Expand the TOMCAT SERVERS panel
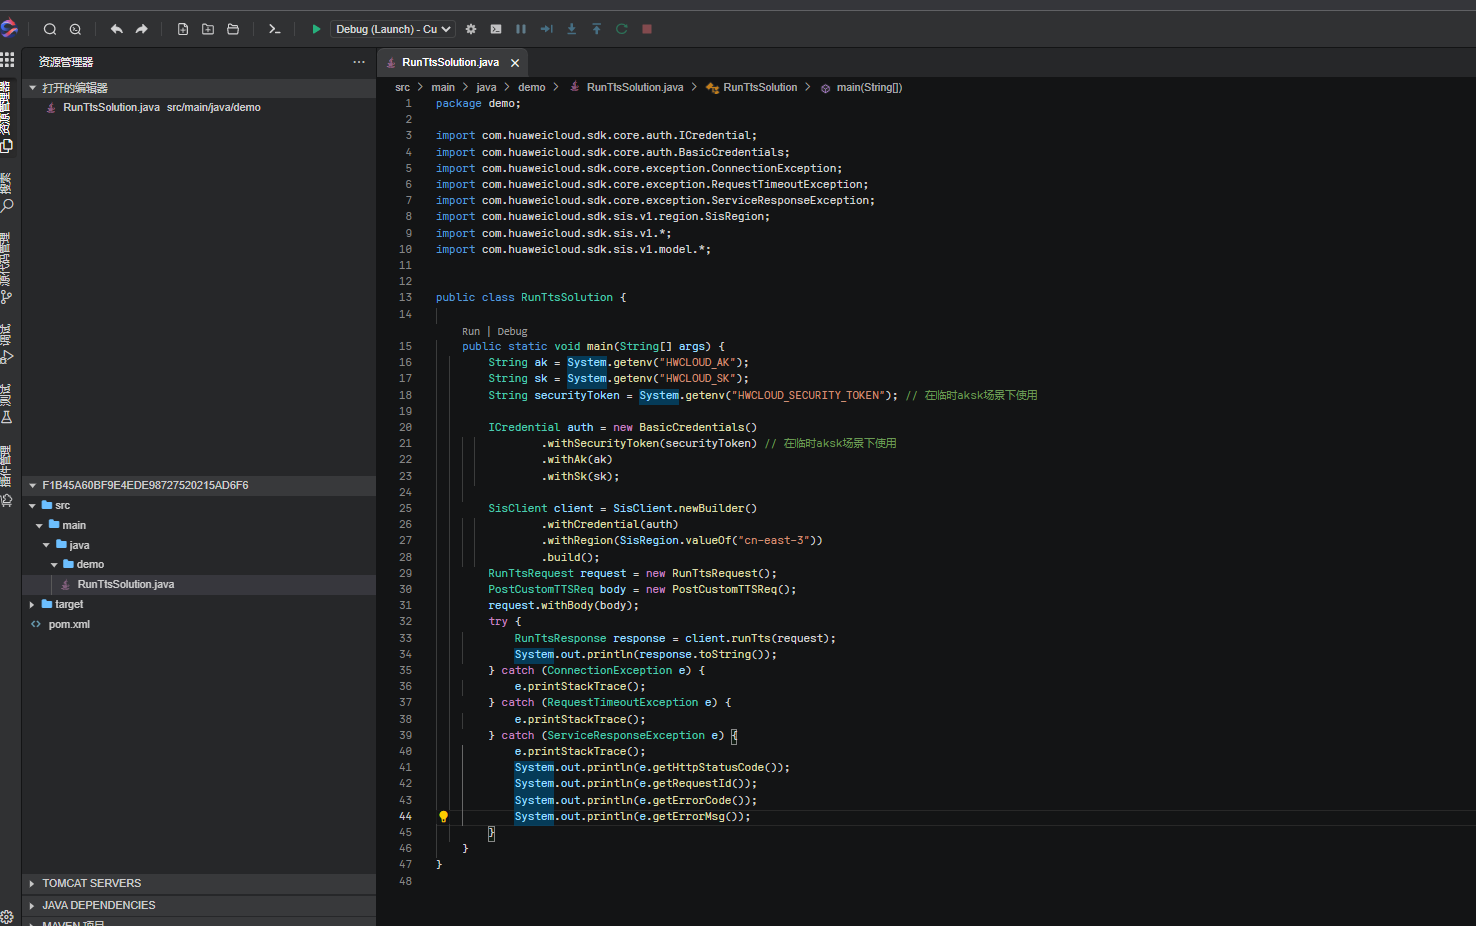The image size is (1476, 926). point(91,883)
